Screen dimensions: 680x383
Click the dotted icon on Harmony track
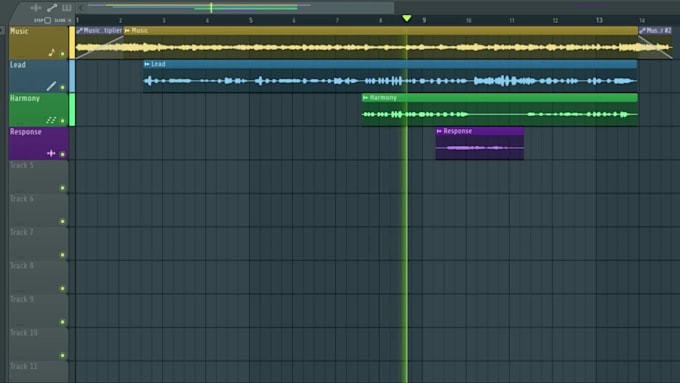51,120
